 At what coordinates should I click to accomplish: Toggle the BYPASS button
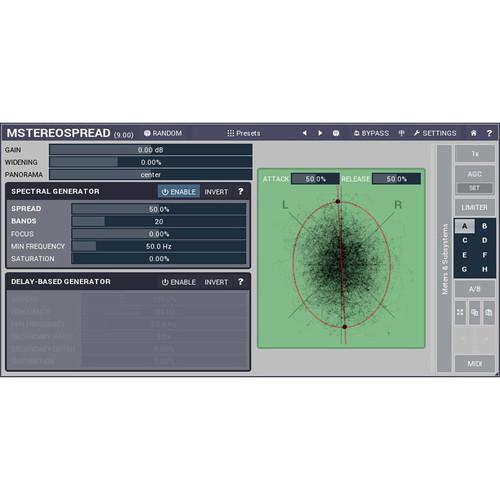coord(371,133)
